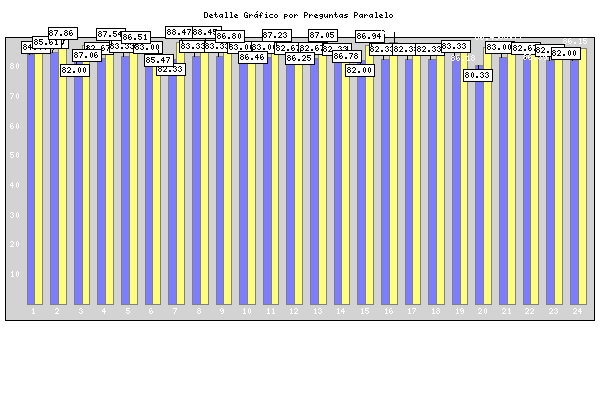The height and width of the screenshot is (400, 600).
Task: Select x-axis question number 17
Action: pyautogui.click(x=412, y=311)
